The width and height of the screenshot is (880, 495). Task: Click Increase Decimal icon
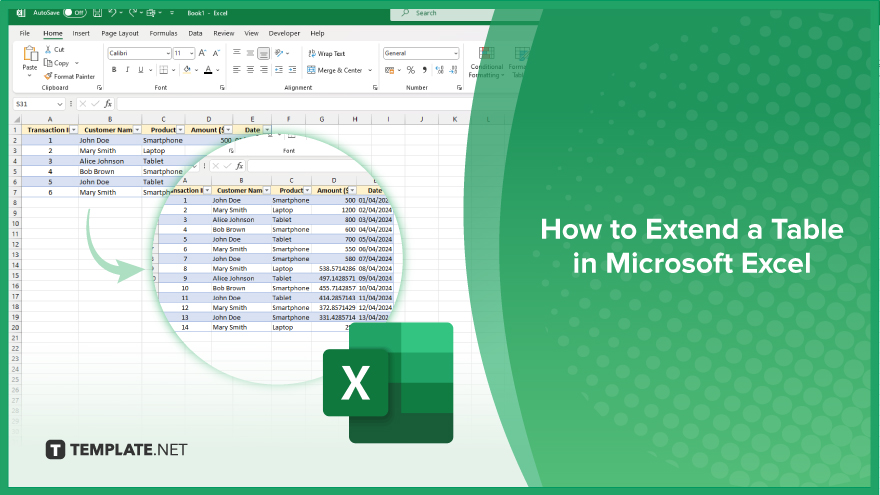point(439,70)
